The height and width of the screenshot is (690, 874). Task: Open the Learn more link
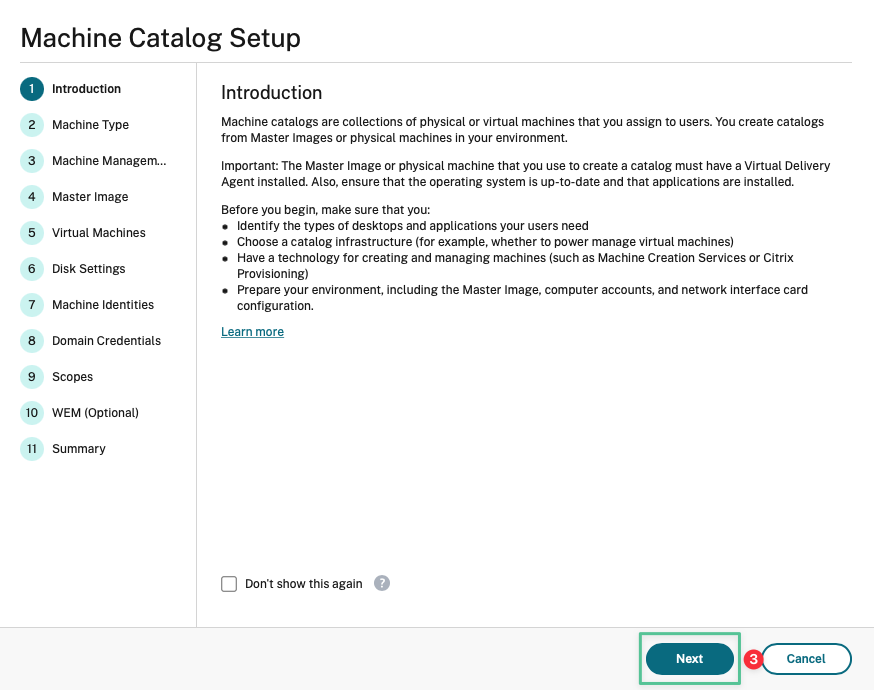click(252, 332)
